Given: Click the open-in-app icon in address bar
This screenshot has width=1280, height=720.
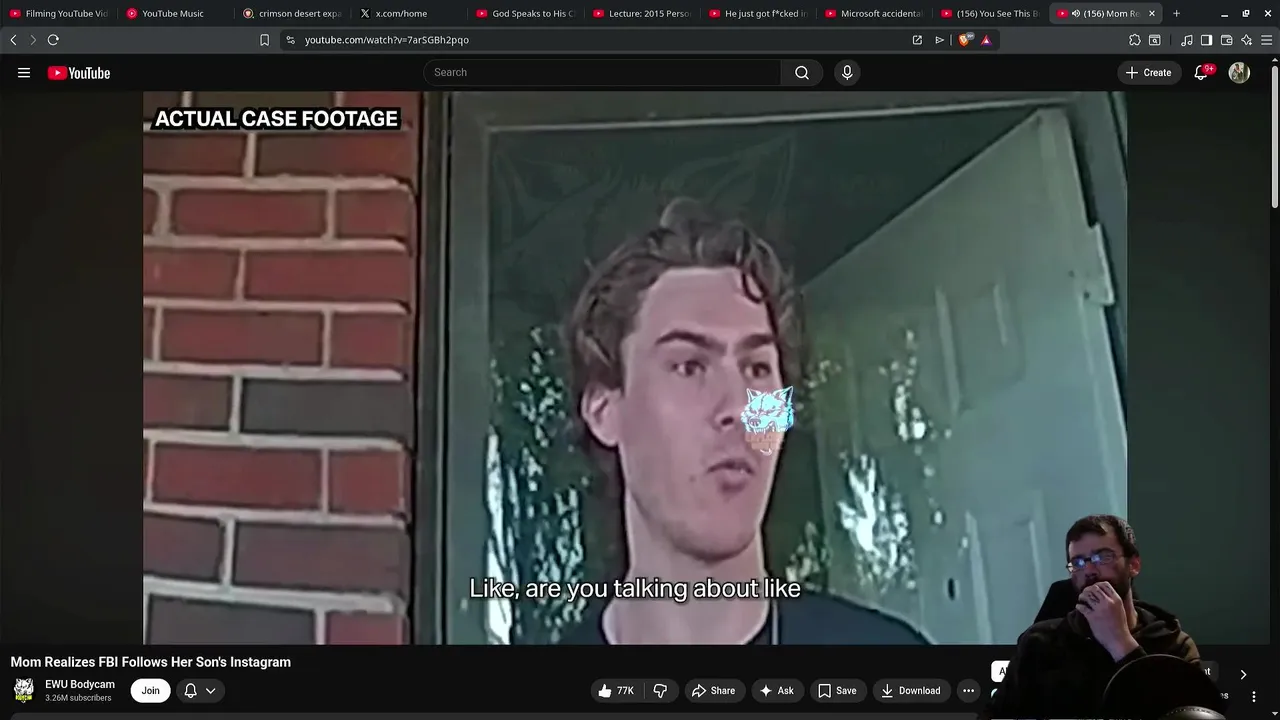Looking at the screenshot, I should pos(917,40).
